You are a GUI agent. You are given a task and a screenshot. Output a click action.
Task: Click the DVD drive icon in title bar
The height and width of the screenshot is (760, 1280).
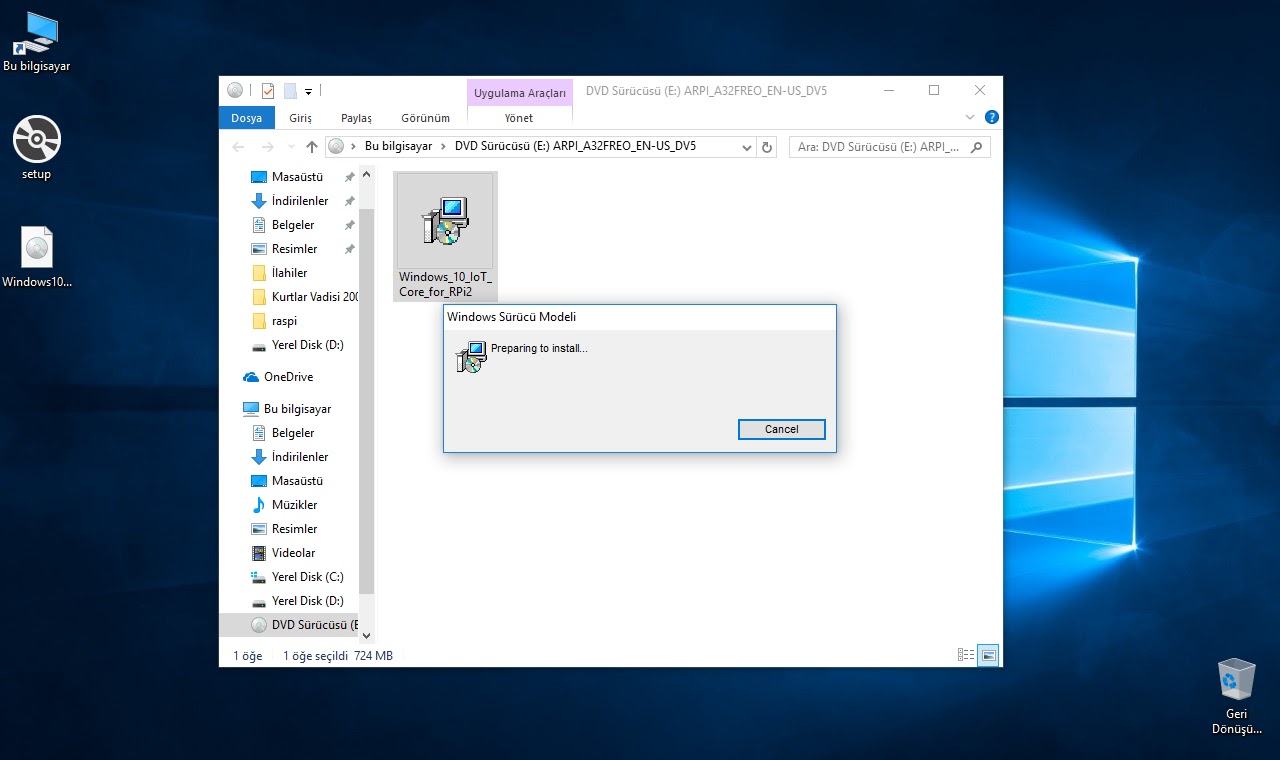(235, 90)
